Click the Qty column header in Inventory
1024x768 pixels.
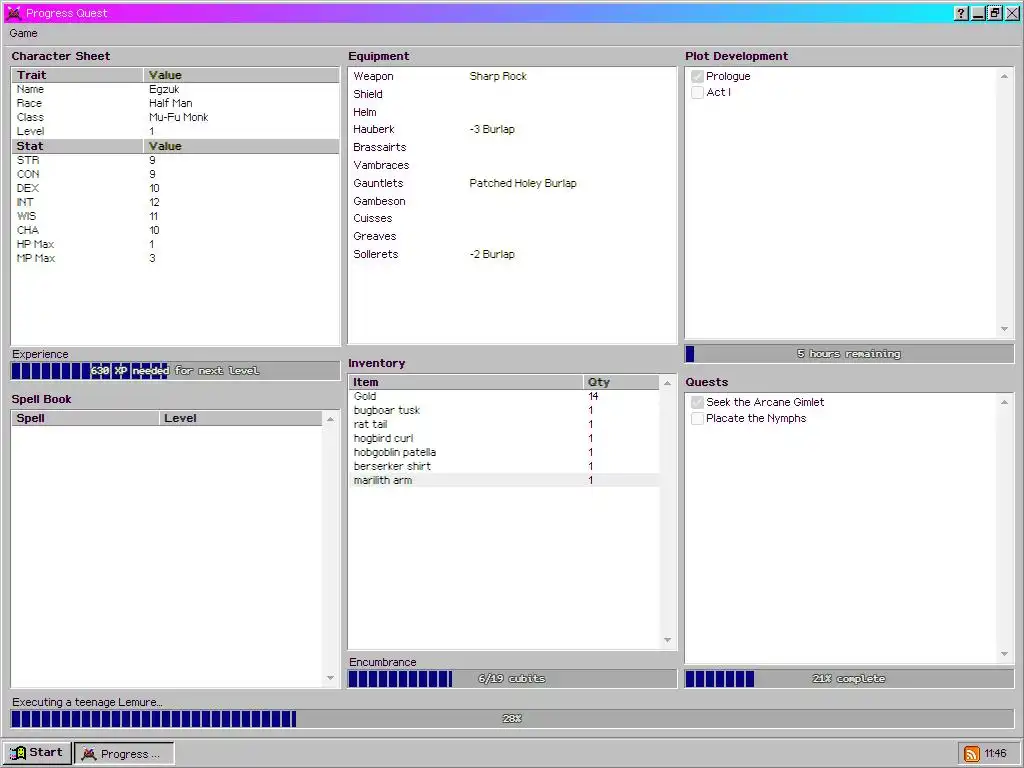(x=621, y=382)
